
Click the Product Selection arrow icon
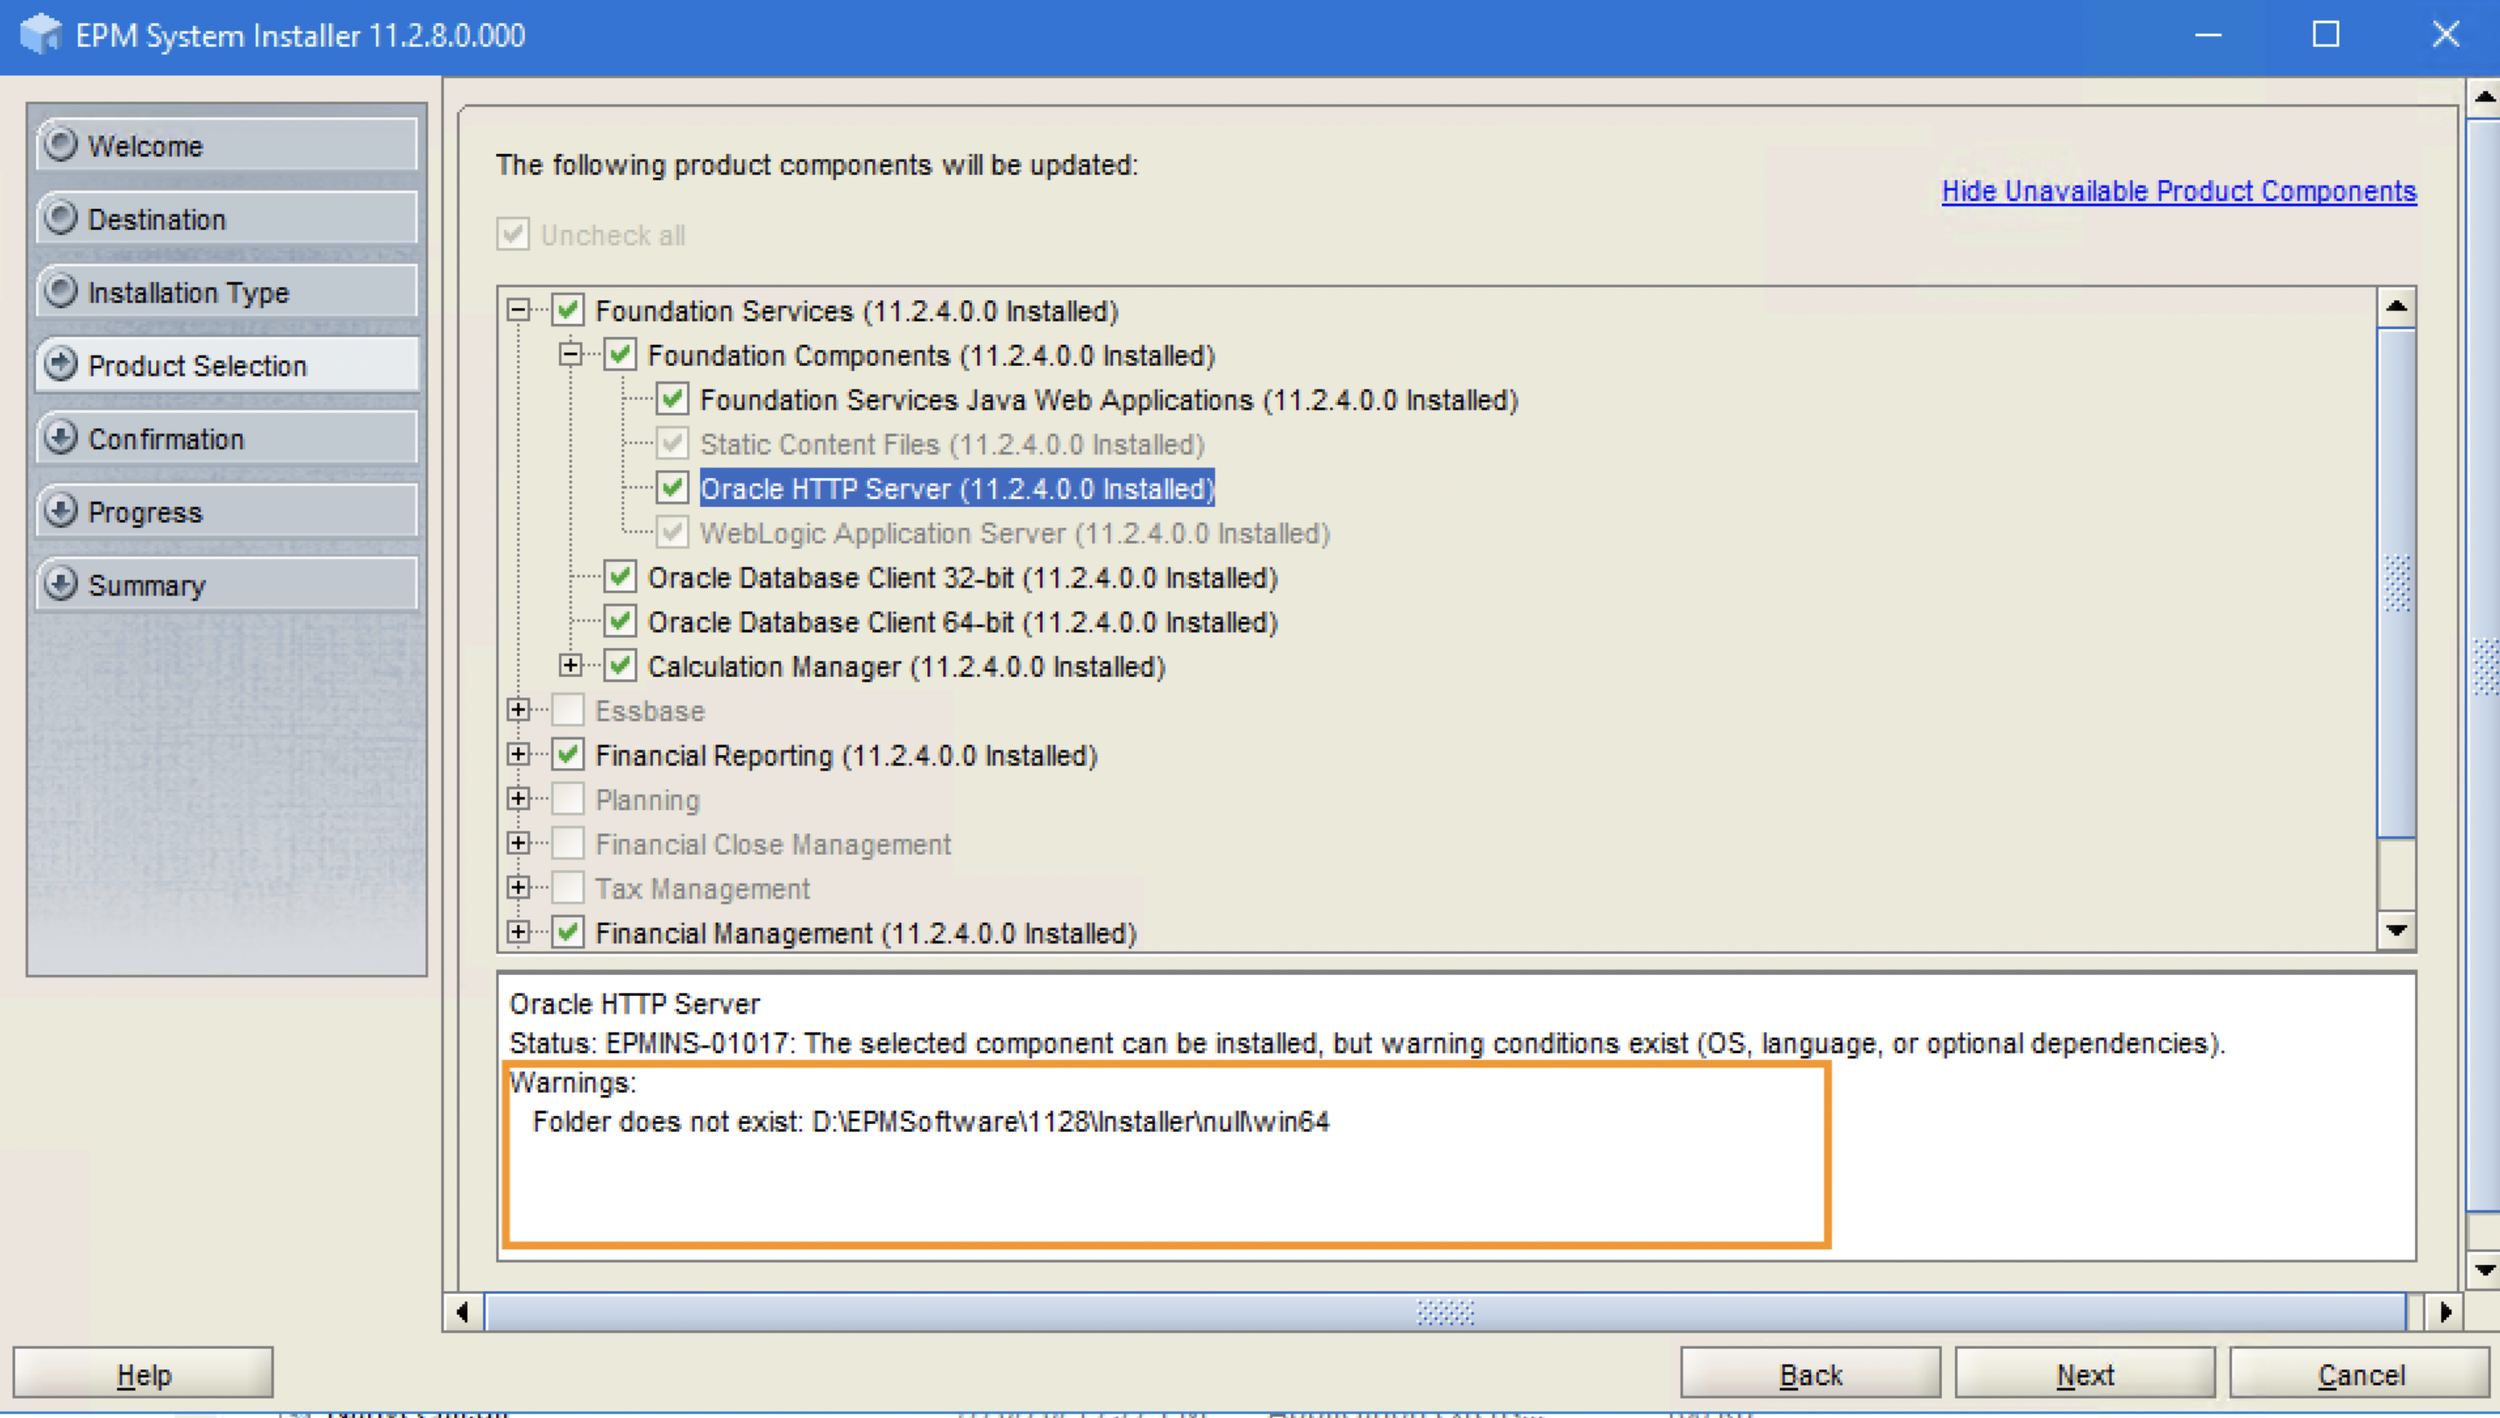coord(61,364)
